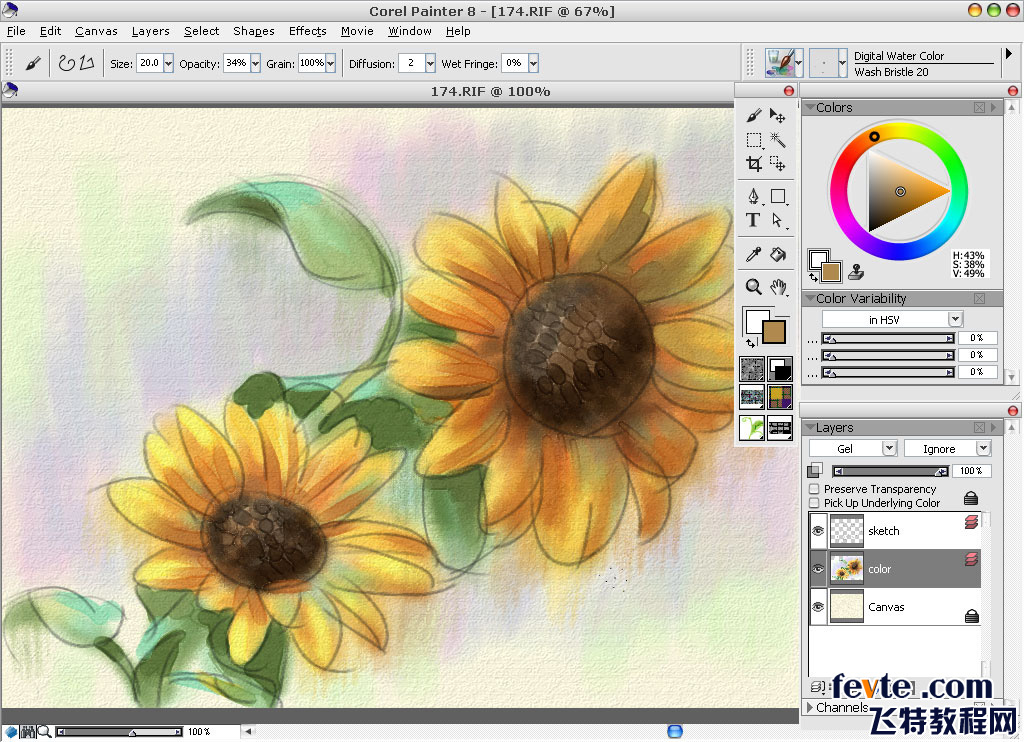Select the Brush tool in the toolbox
Viewport: 1024px width, 742px height.
pos(754,116)
